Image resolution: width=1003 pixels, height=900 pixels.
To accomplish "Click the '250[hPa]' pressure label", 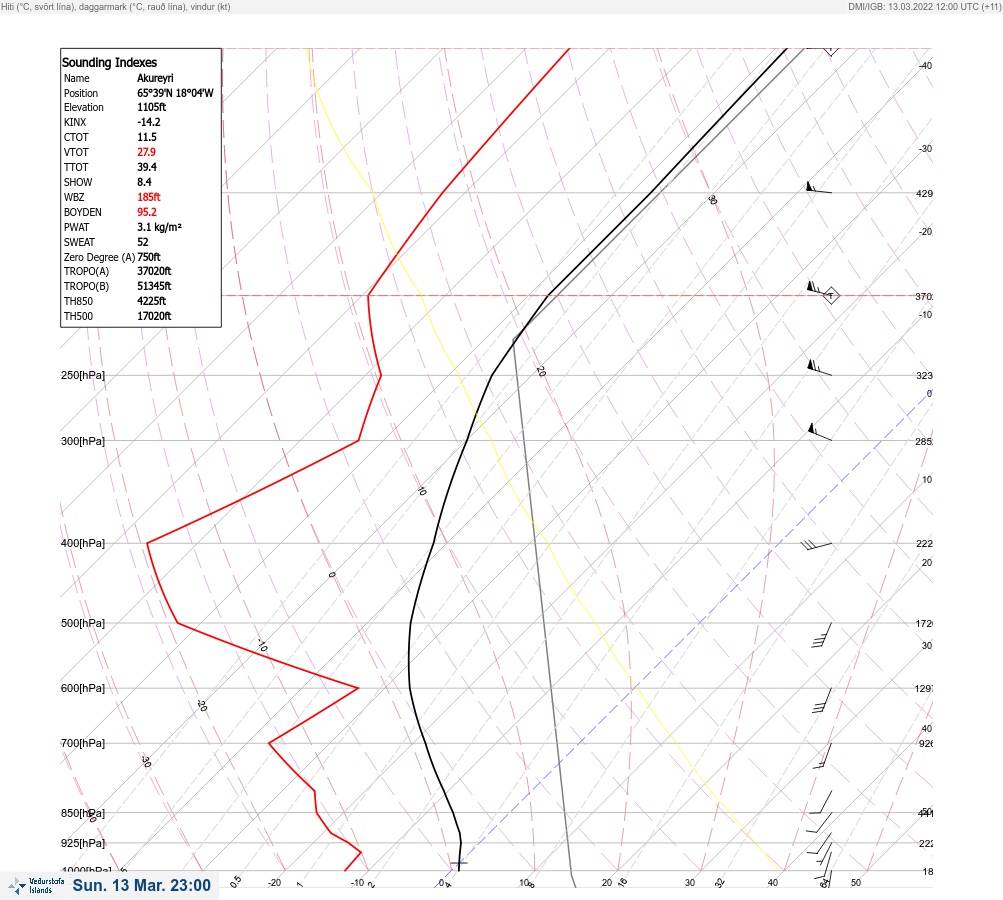I will coord(83,375).
